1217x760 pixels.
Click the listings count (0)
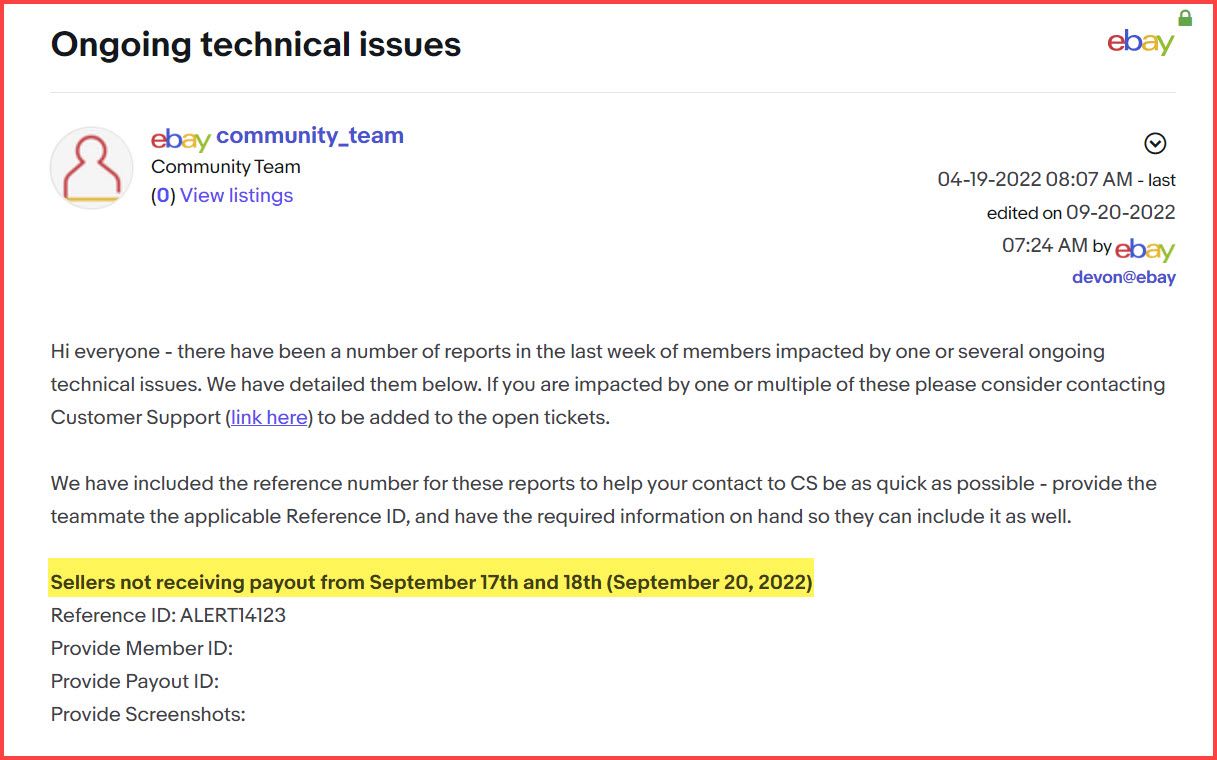point(163,195)
